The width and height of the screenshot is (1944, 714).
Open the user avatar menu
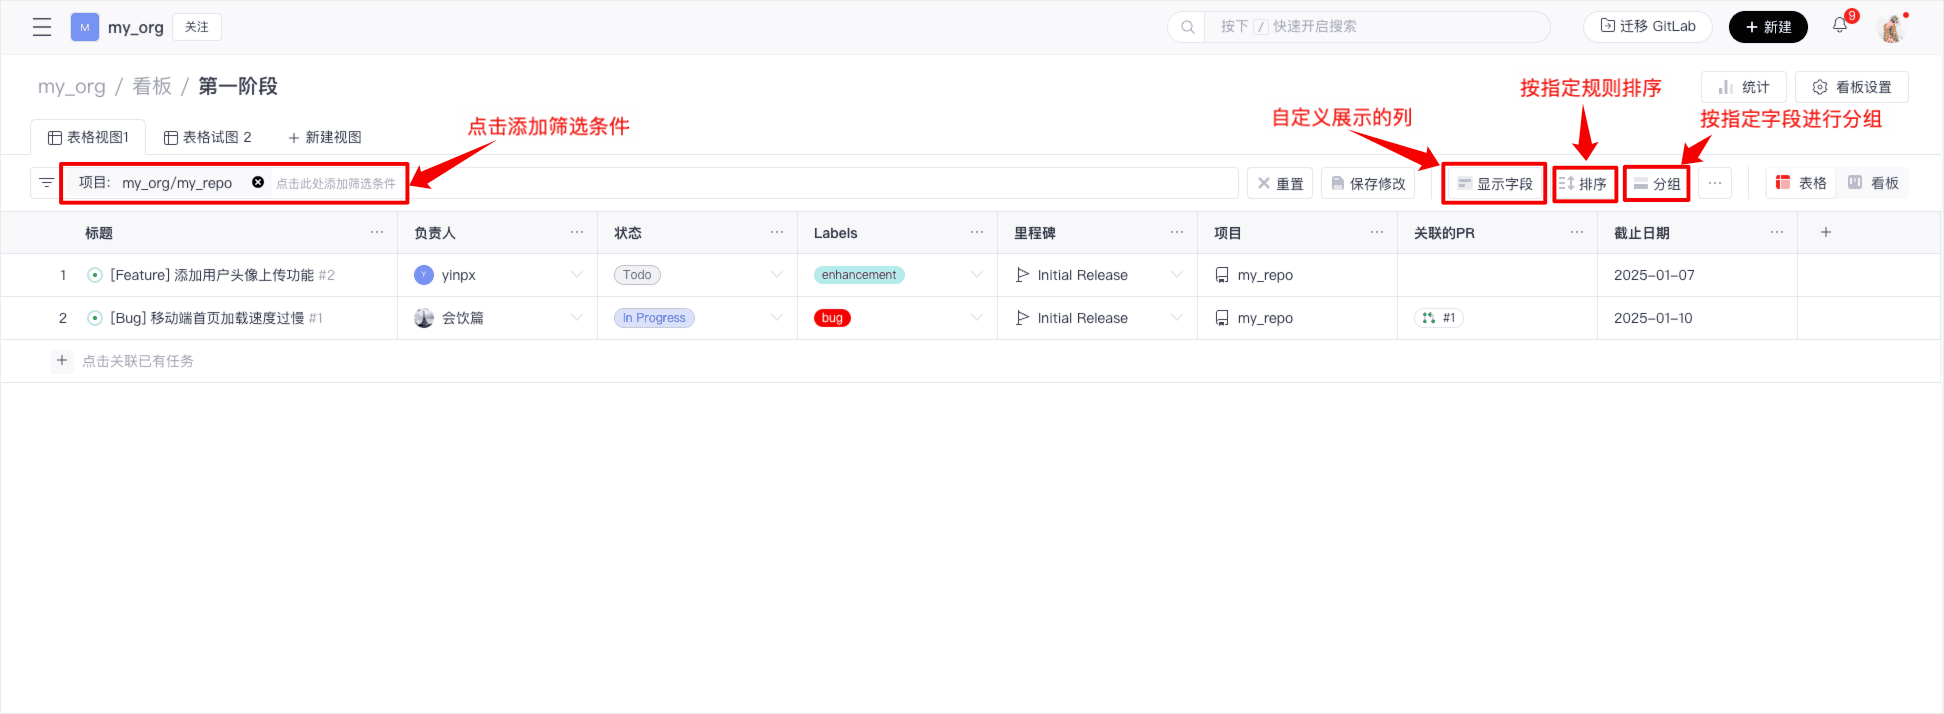click(x=1891, y=28)
